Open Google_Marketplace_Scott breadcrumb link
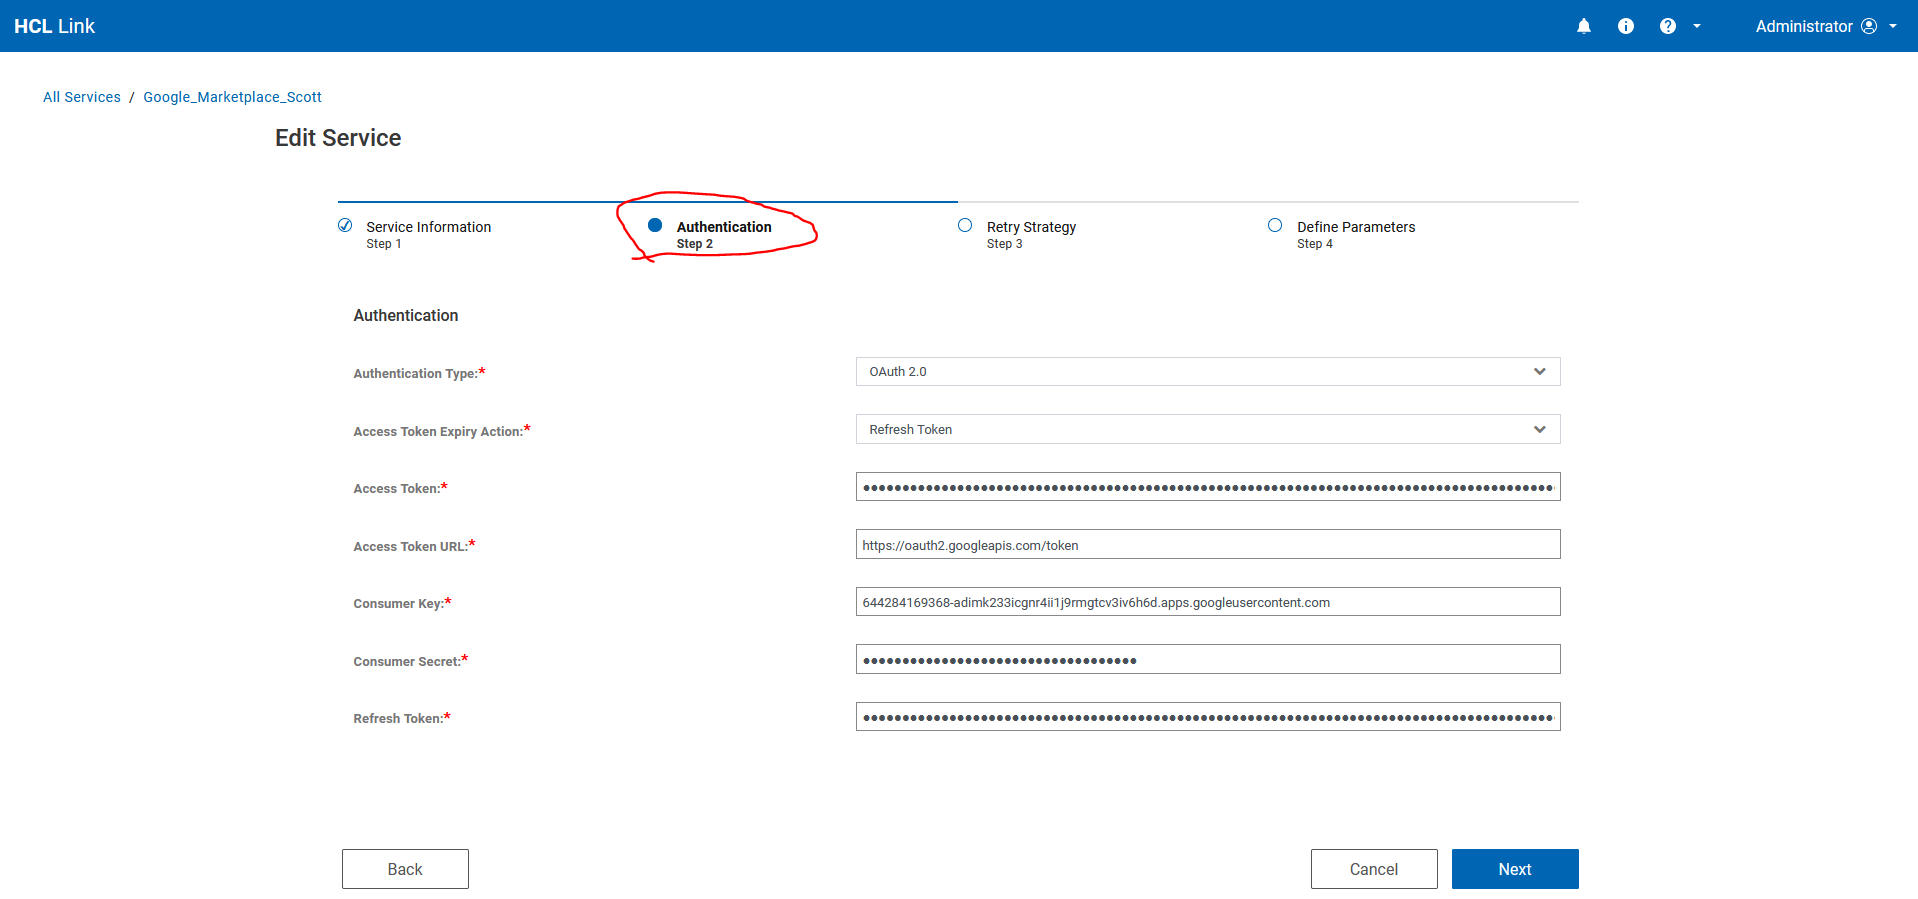The height and width of the screenshot is (899, 1918). coord(232,97)
